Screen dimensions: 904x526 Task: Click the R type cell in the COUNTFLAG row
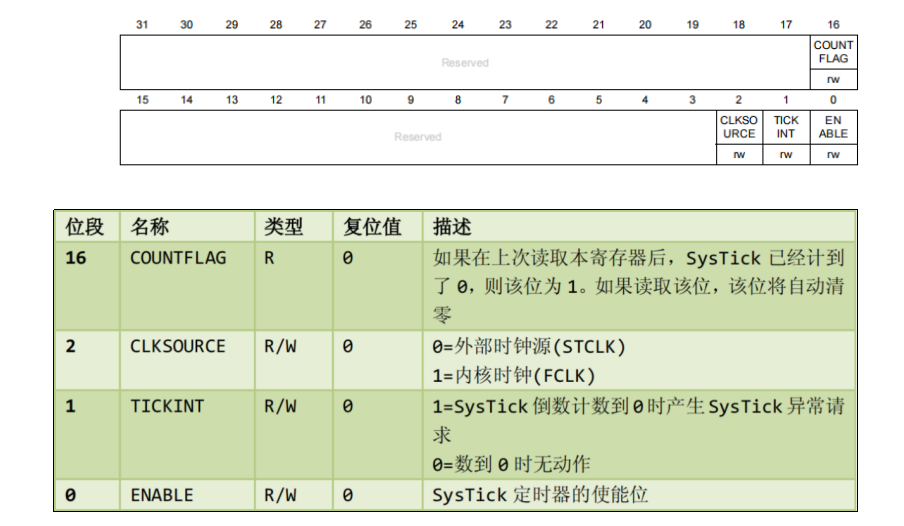click(x=269, y=258)
